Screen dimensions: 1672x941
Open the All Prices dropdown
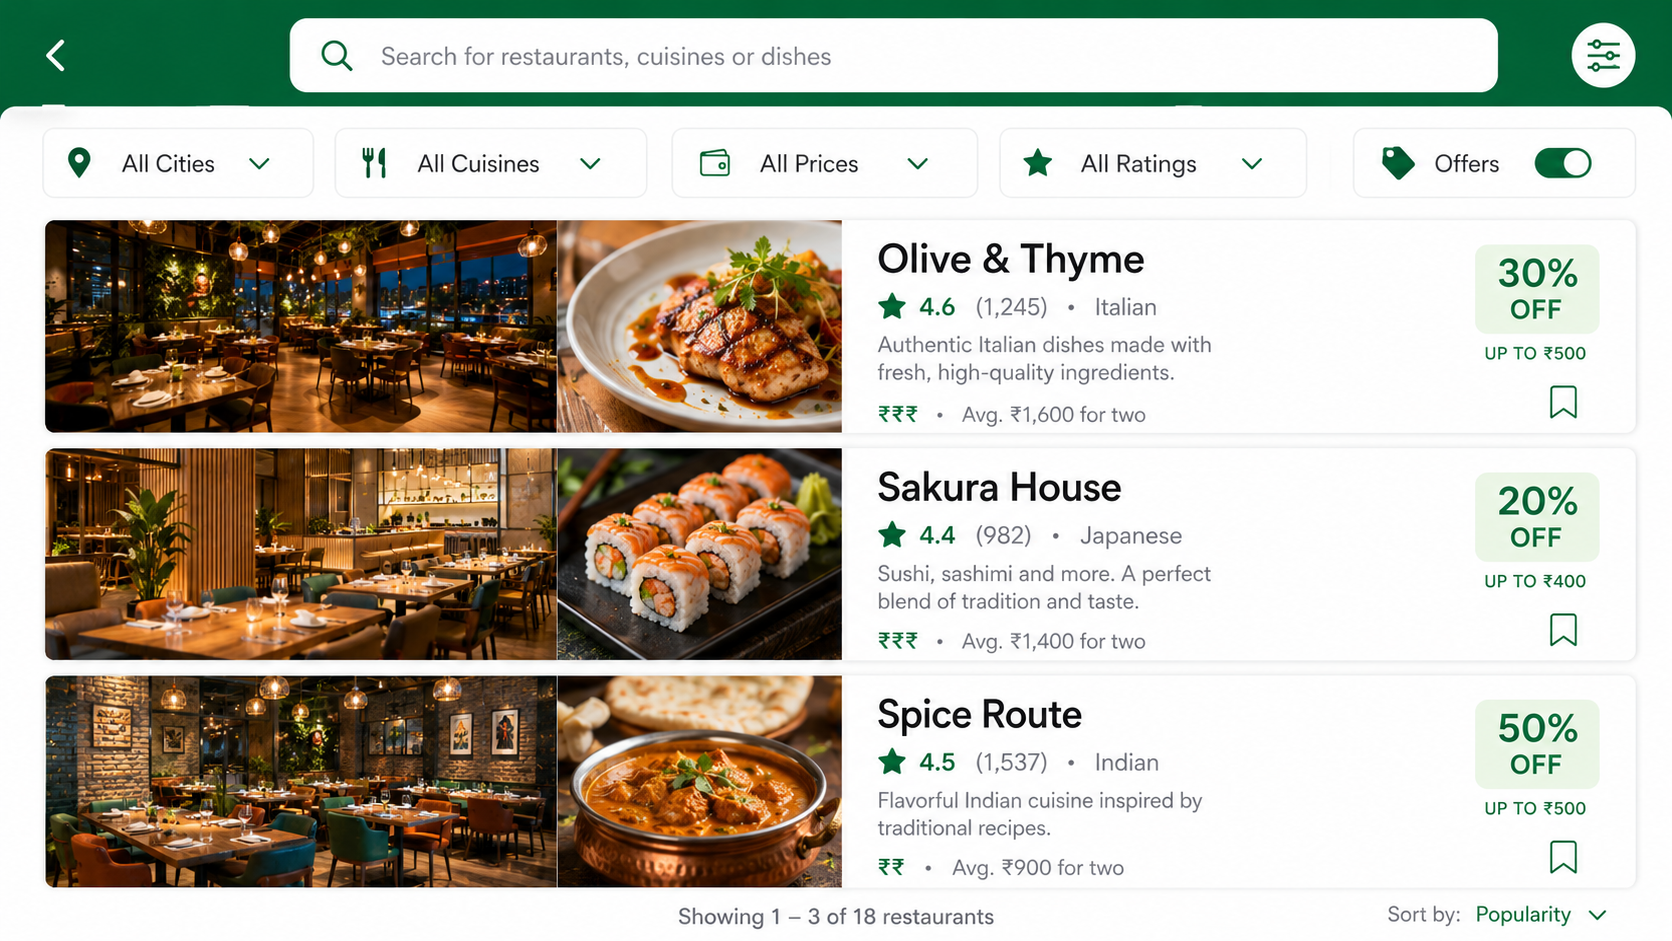coord(824,163)
